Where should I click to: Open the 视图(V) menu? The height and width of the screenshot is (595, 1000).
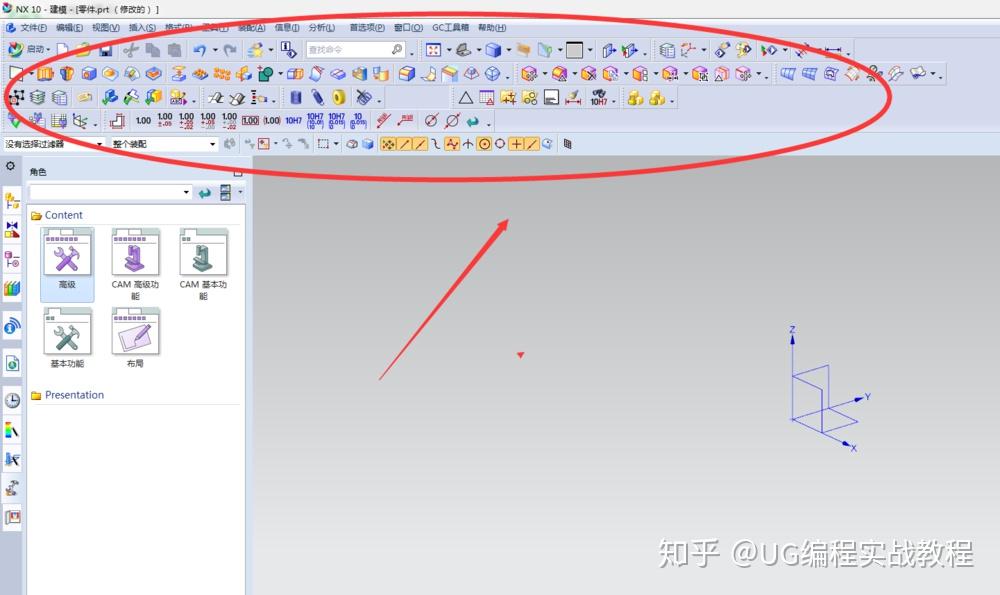pos(105,27)
